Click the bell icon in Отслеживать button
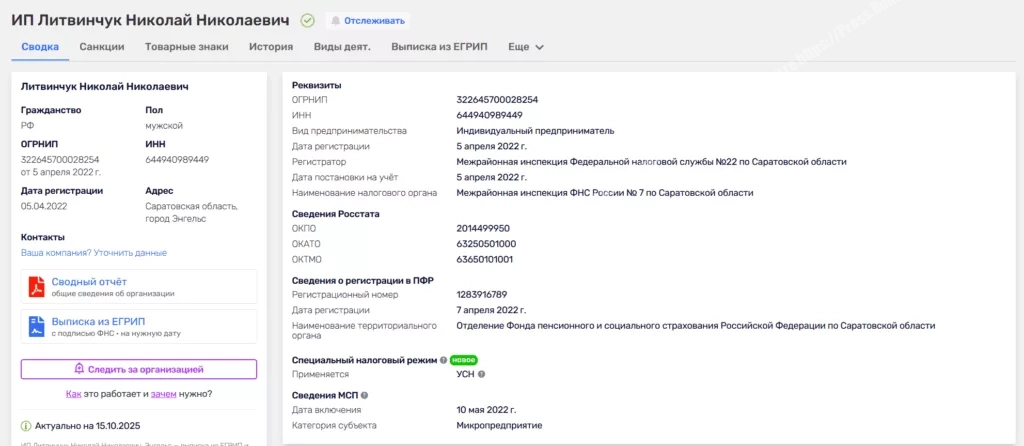The height and width of the screenshot is (446, 1024). [x=335, y=20]
